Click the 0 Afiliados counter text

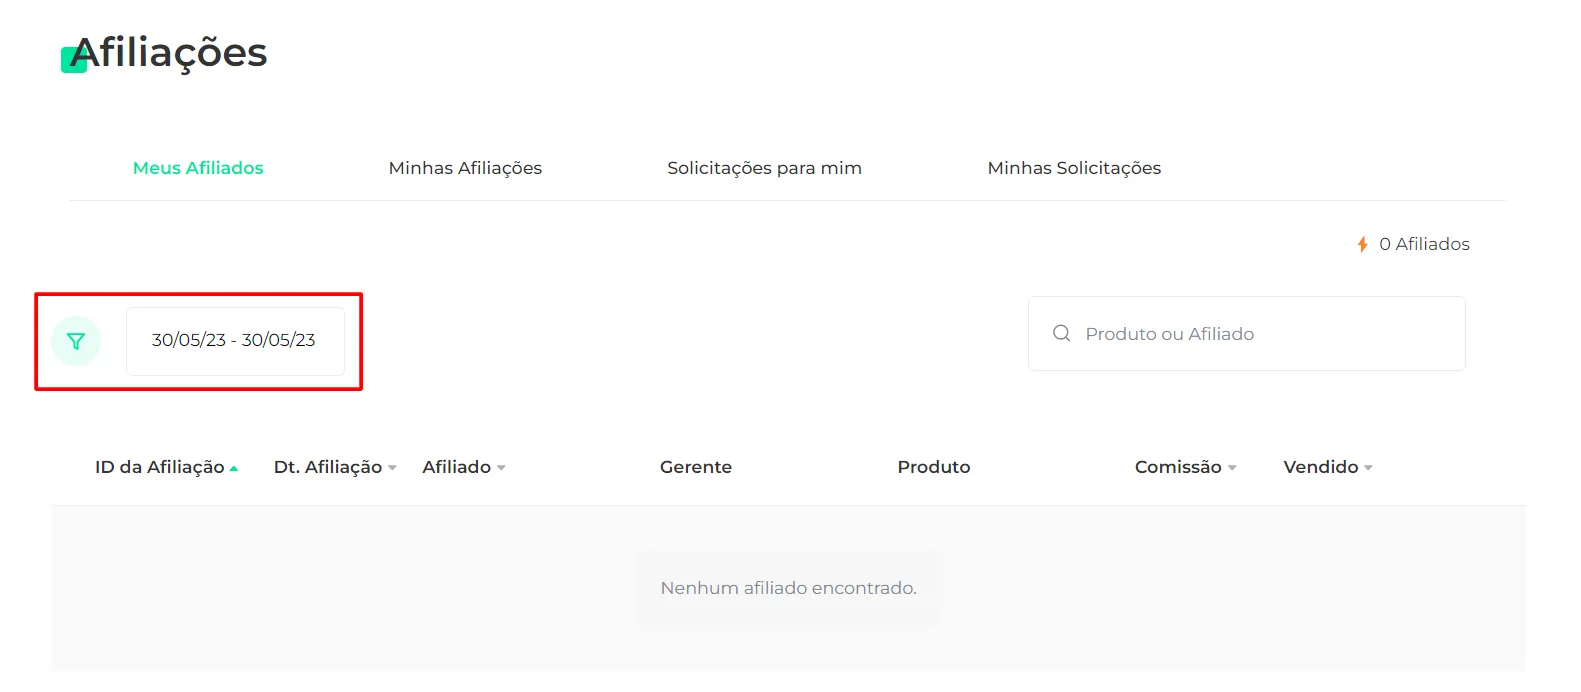coord(1424,244)
